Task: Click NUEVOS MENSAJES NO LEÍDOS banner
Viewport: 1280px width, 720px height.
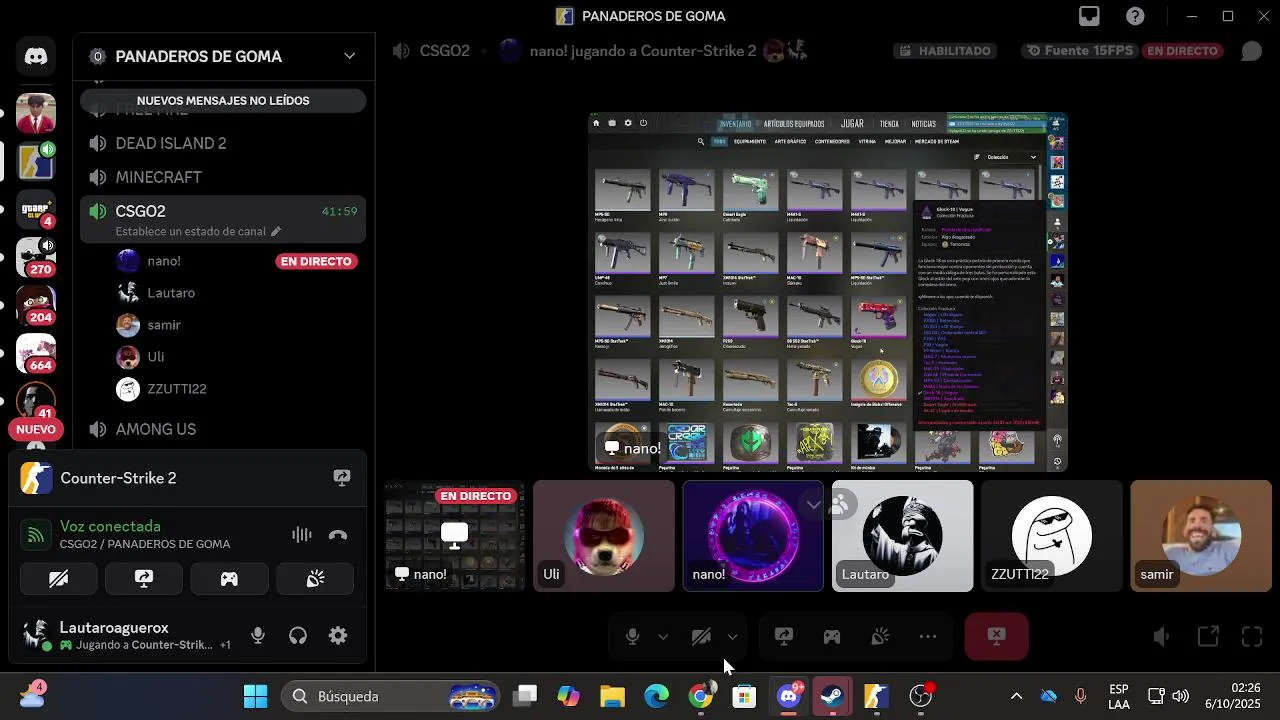Action: [223, 101]
